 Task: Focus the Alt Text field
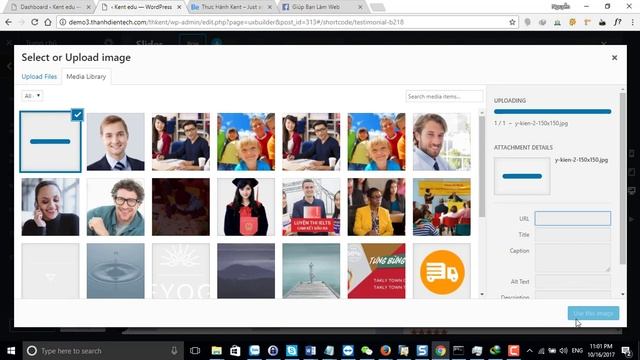tap(573, 282)
